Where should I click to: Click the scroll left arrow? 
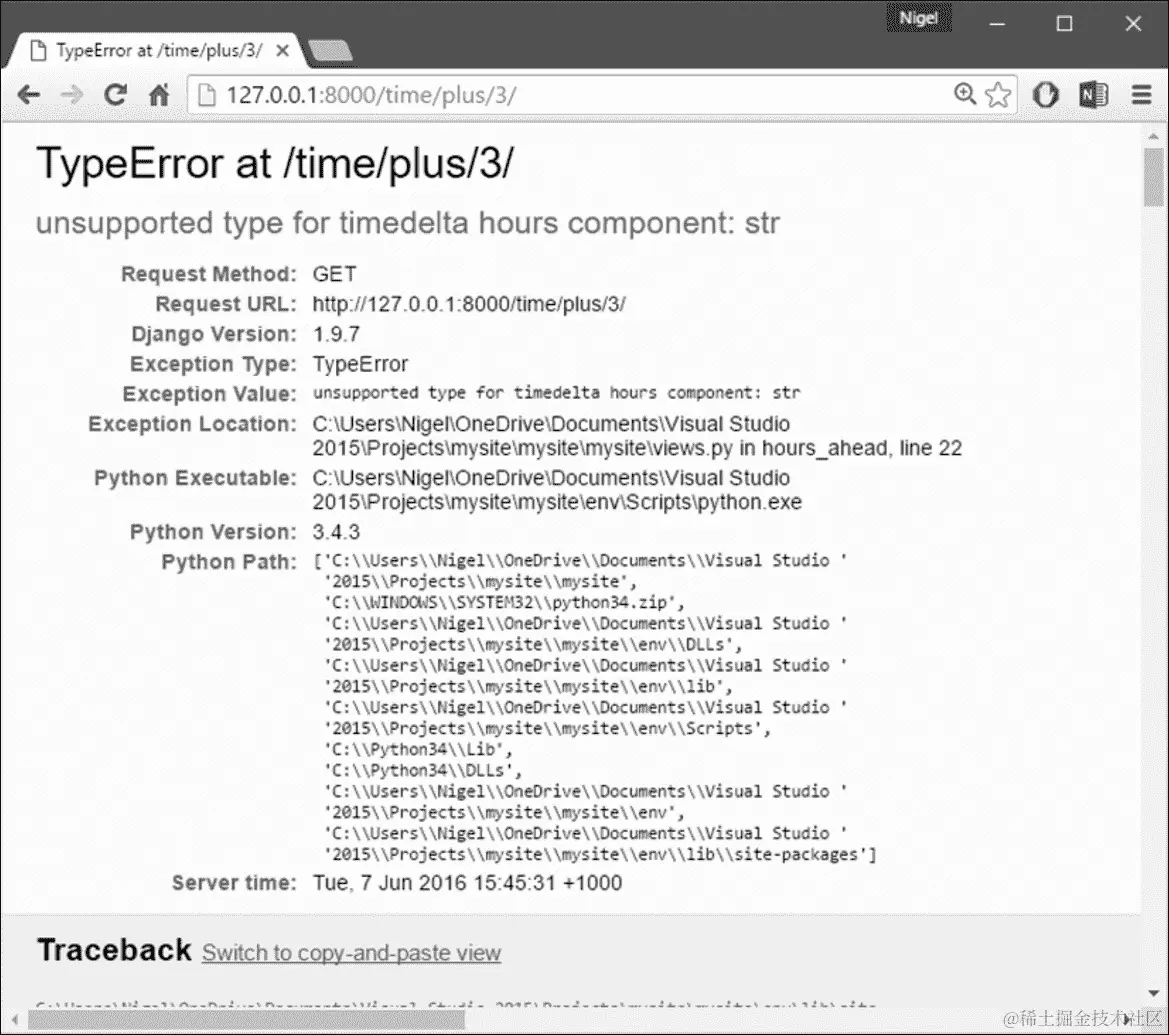click(x=14, y=1019)
